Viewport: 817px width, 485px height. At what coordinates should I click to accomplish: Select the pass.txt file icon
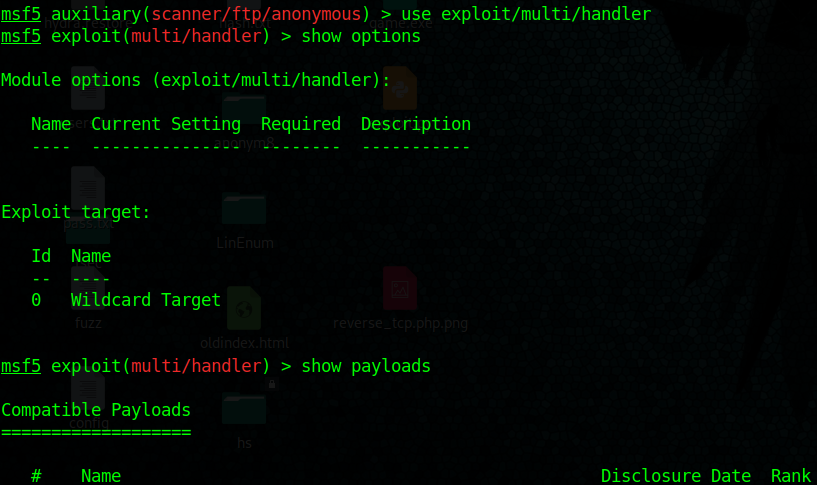point(88,186)
